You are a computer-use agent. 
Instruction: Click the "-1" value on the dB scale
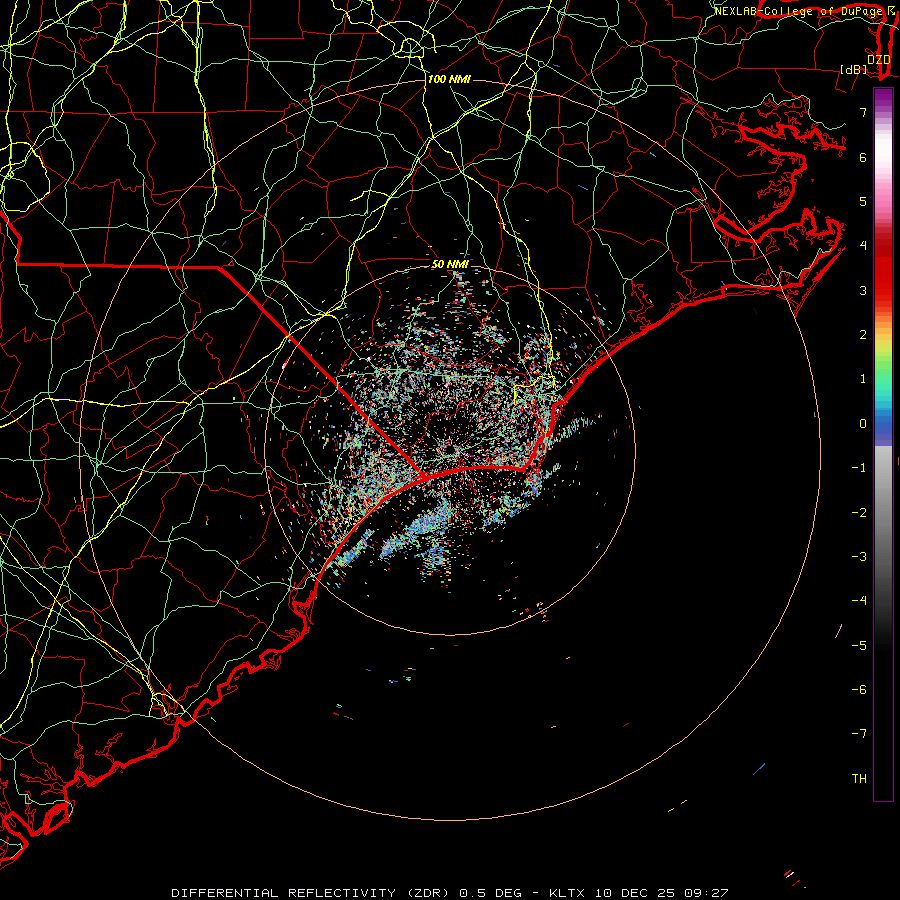(859, 468)
